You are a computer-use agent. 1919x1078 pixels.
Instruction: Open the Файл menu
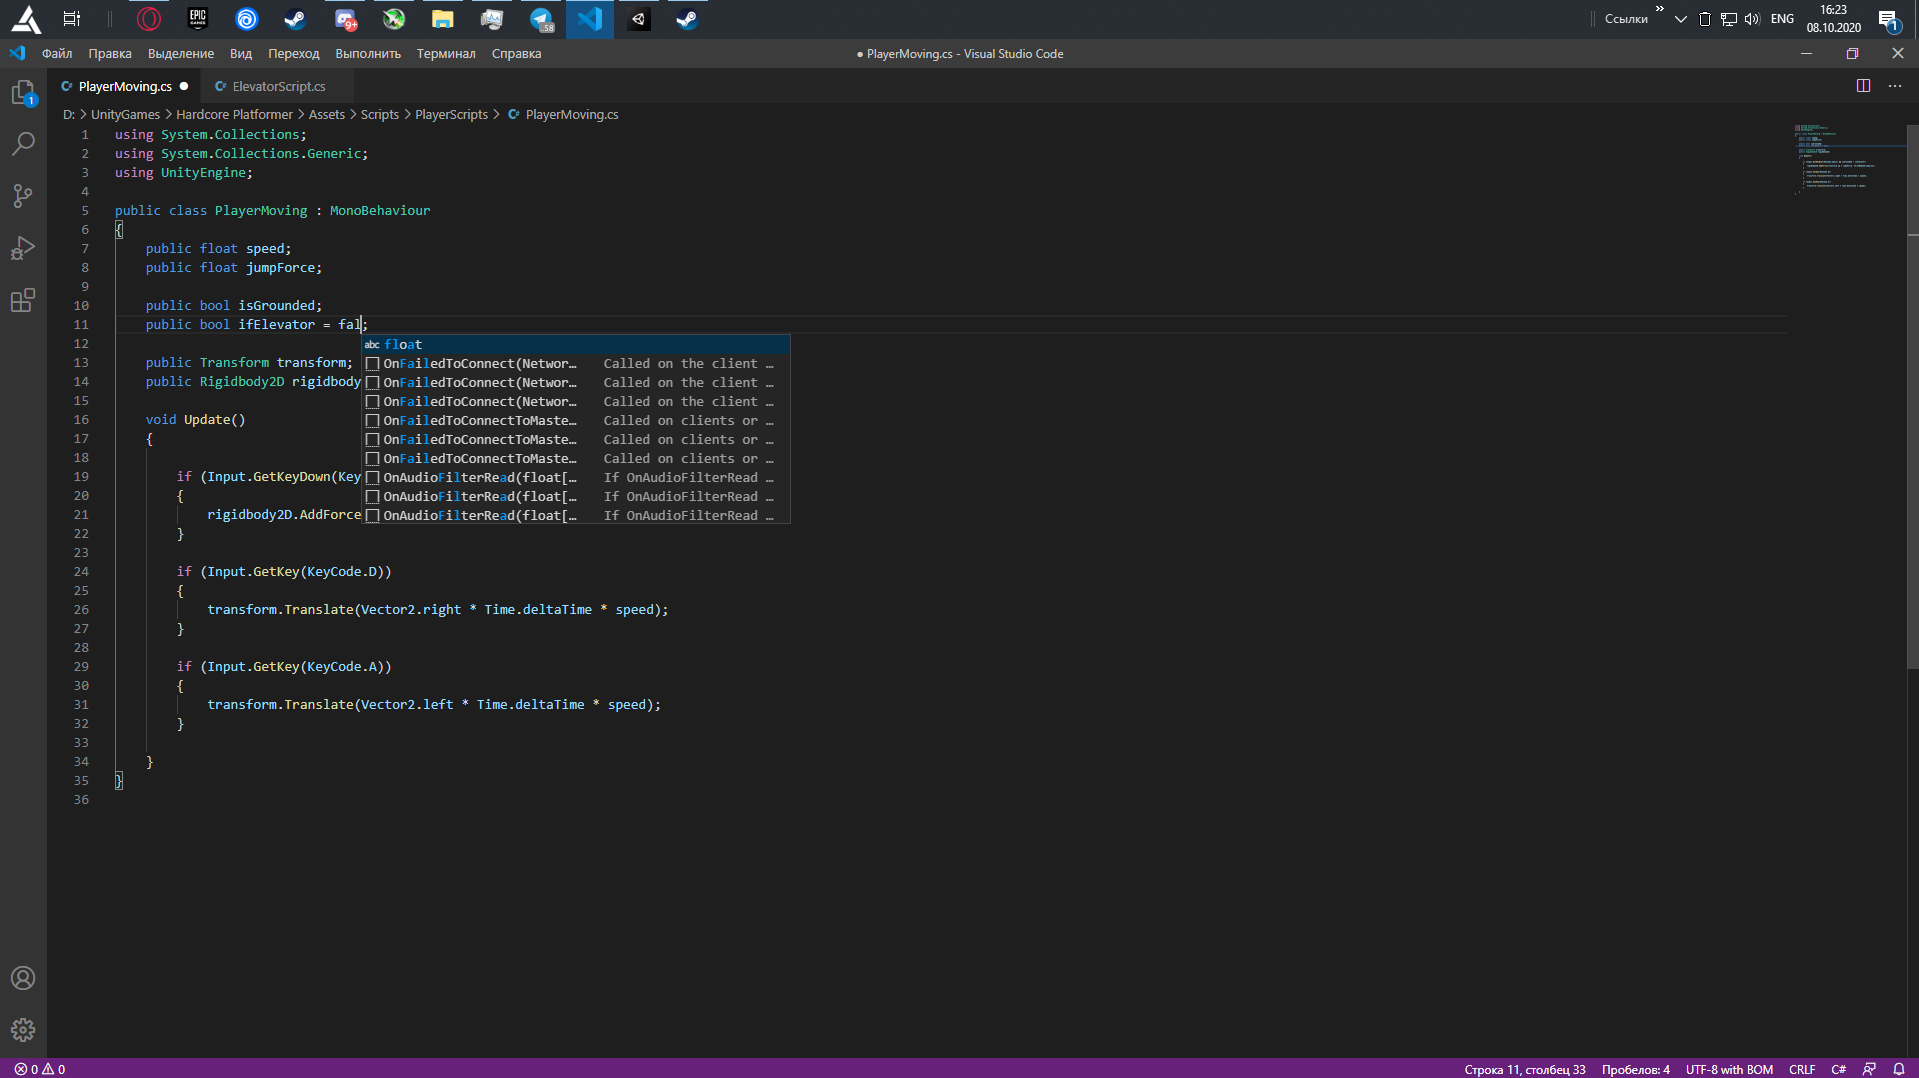[x=57, y=54]
